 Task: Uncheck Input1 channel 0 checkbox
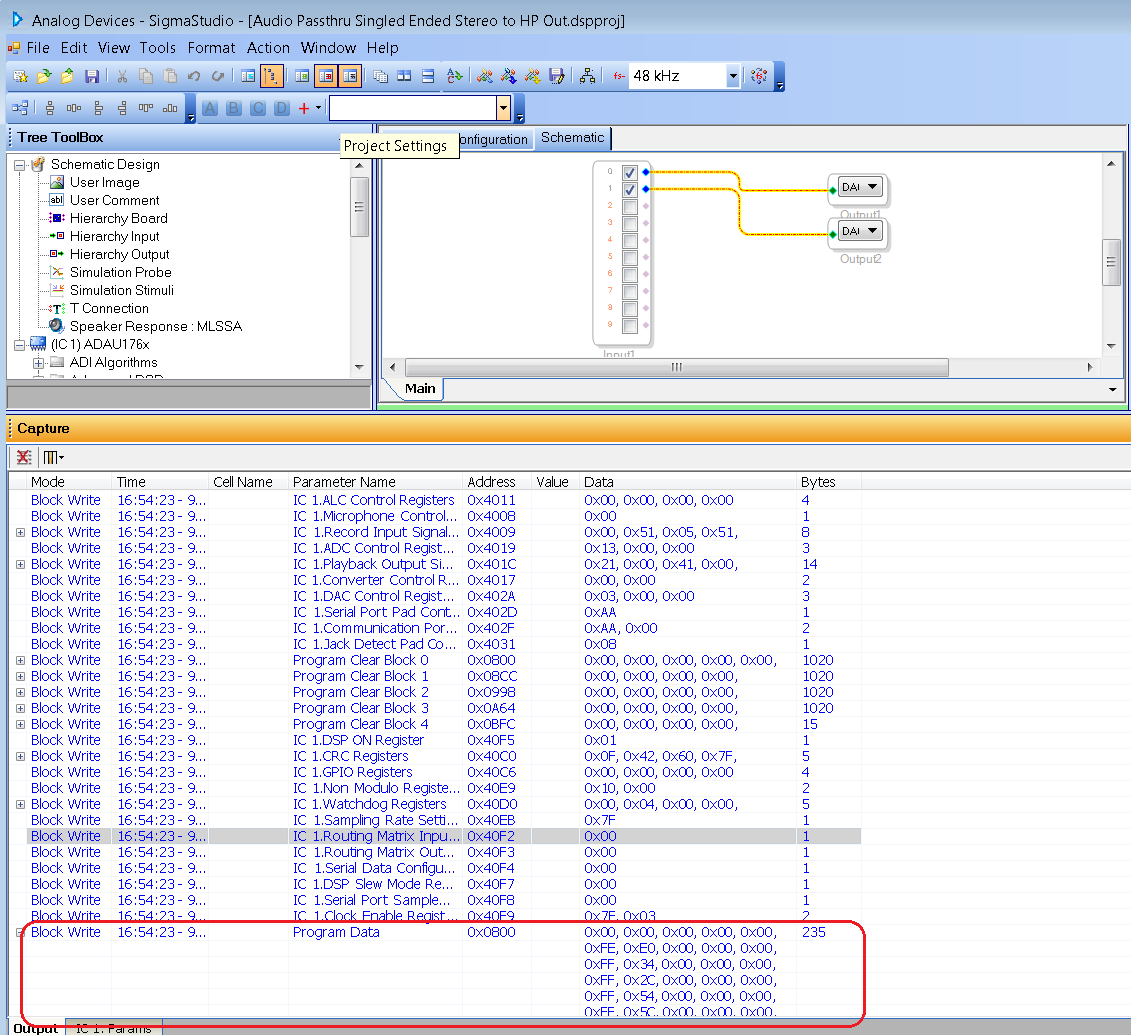coord(630,172)
